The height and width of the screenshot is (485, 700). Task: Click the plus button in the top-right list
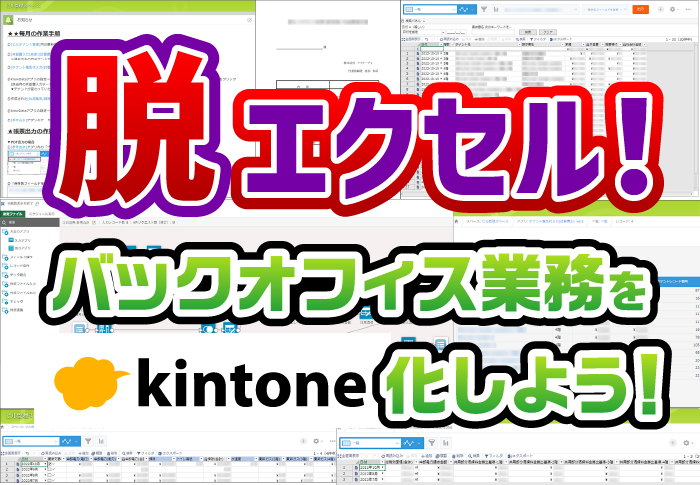[661, 9]
